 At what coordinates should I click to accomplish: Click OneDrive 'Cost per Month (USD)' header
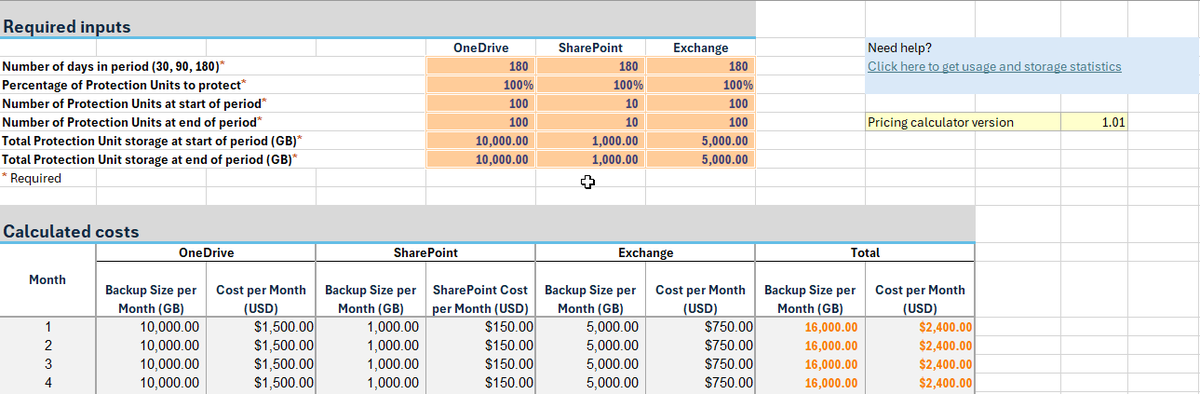click(x=261, y=299)
